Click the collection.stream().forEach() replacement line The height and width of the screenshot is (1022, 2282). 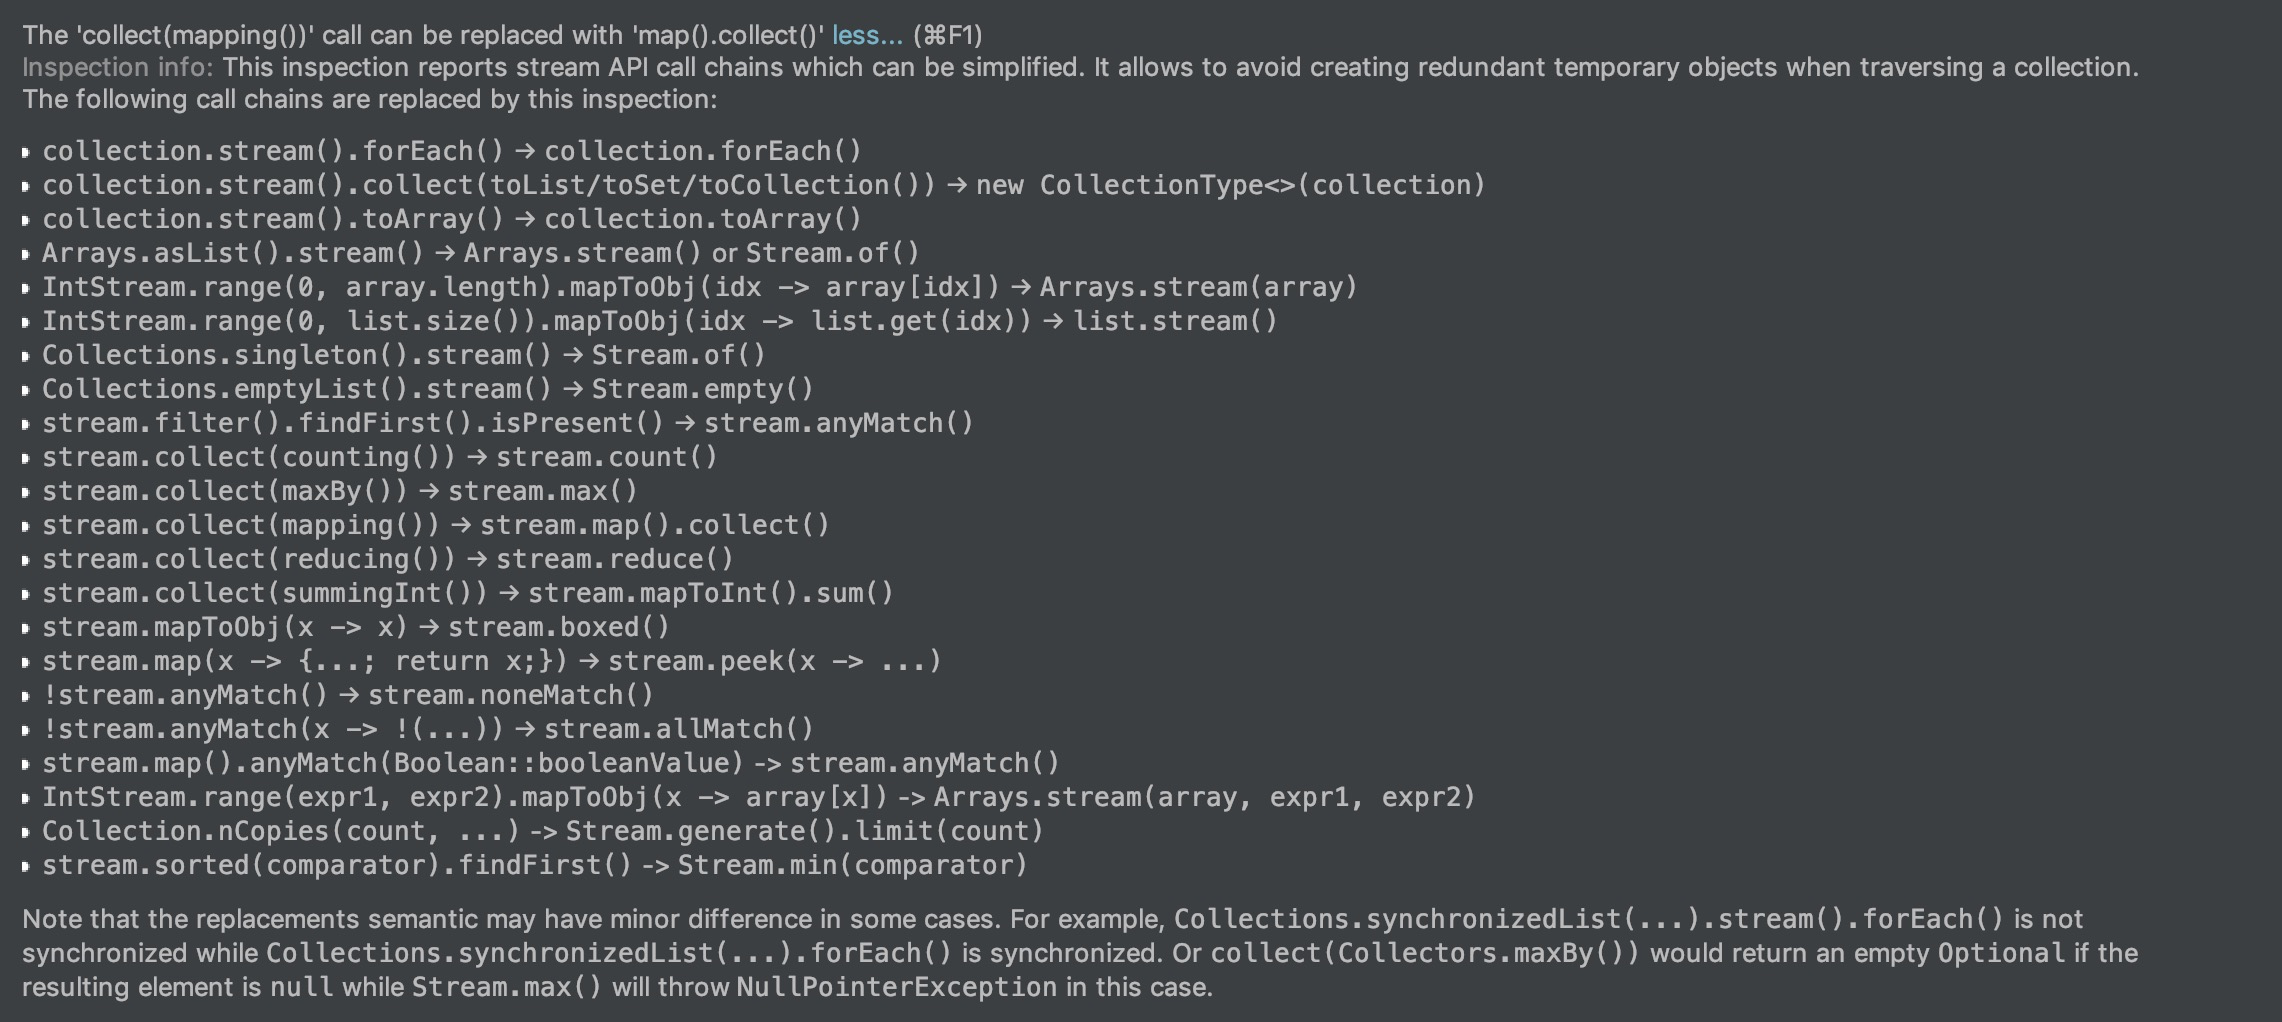[x=452, y=151]
